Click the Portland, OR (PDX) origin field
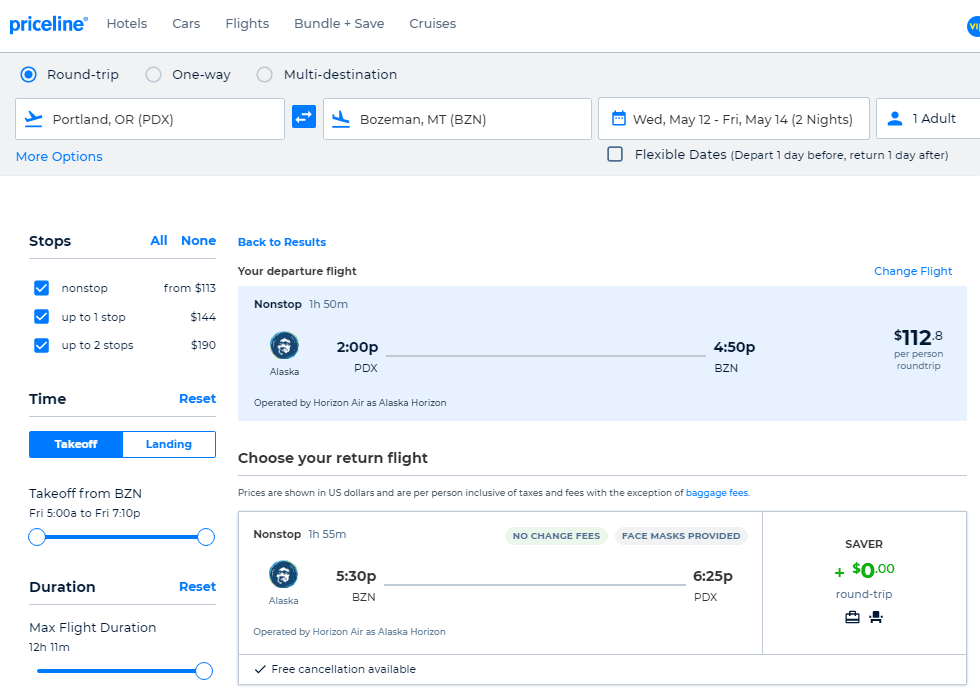Image resolution: width=980 pixels, height=692 pixels. (150, 119)
